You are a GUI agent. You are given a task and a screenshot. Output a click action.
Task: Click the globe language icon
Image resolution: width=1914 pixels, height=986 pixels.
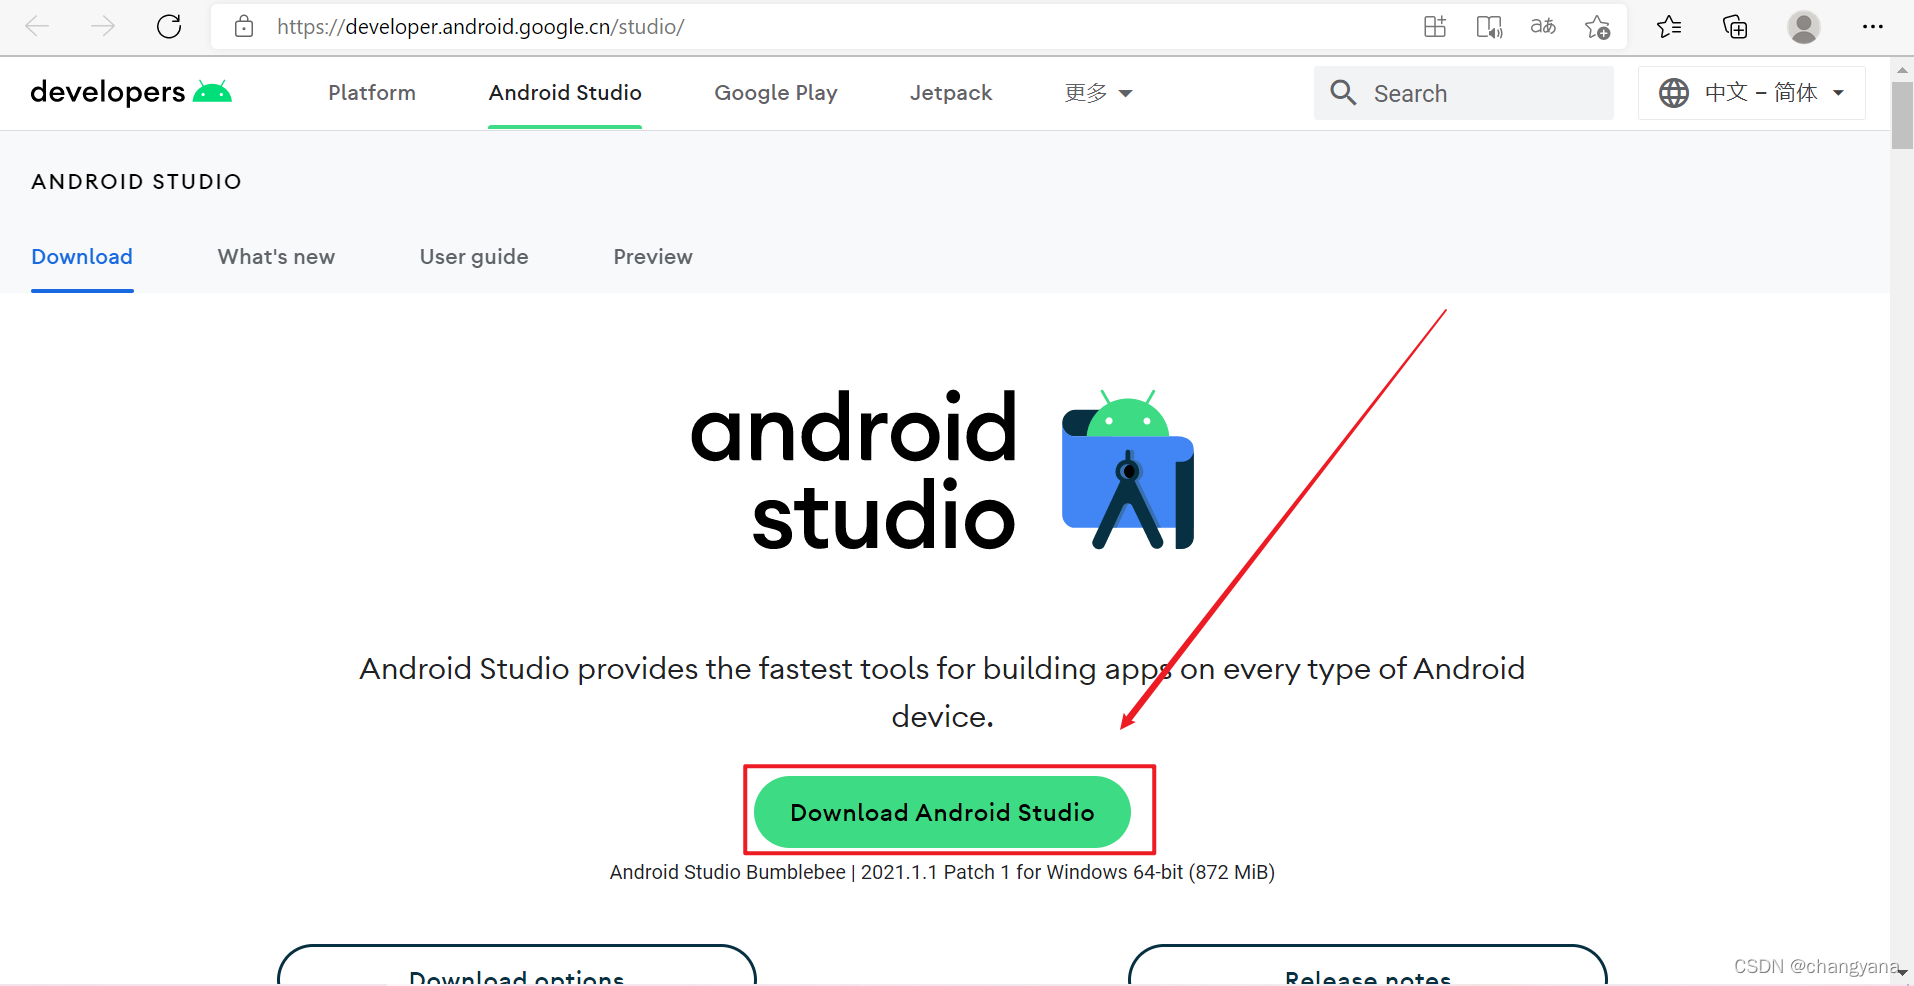pos(1674,93)
